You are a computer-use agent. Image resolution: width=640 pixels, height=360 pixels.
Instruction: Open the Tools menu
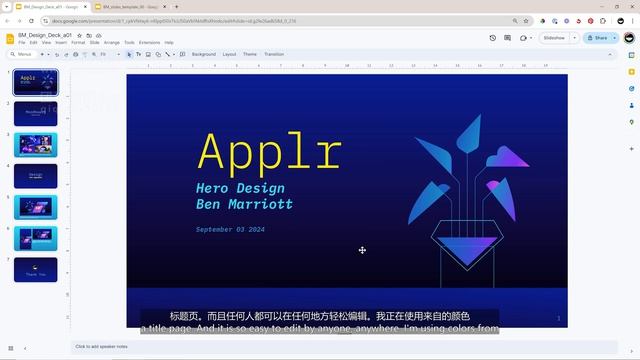[x=129, y=42]
